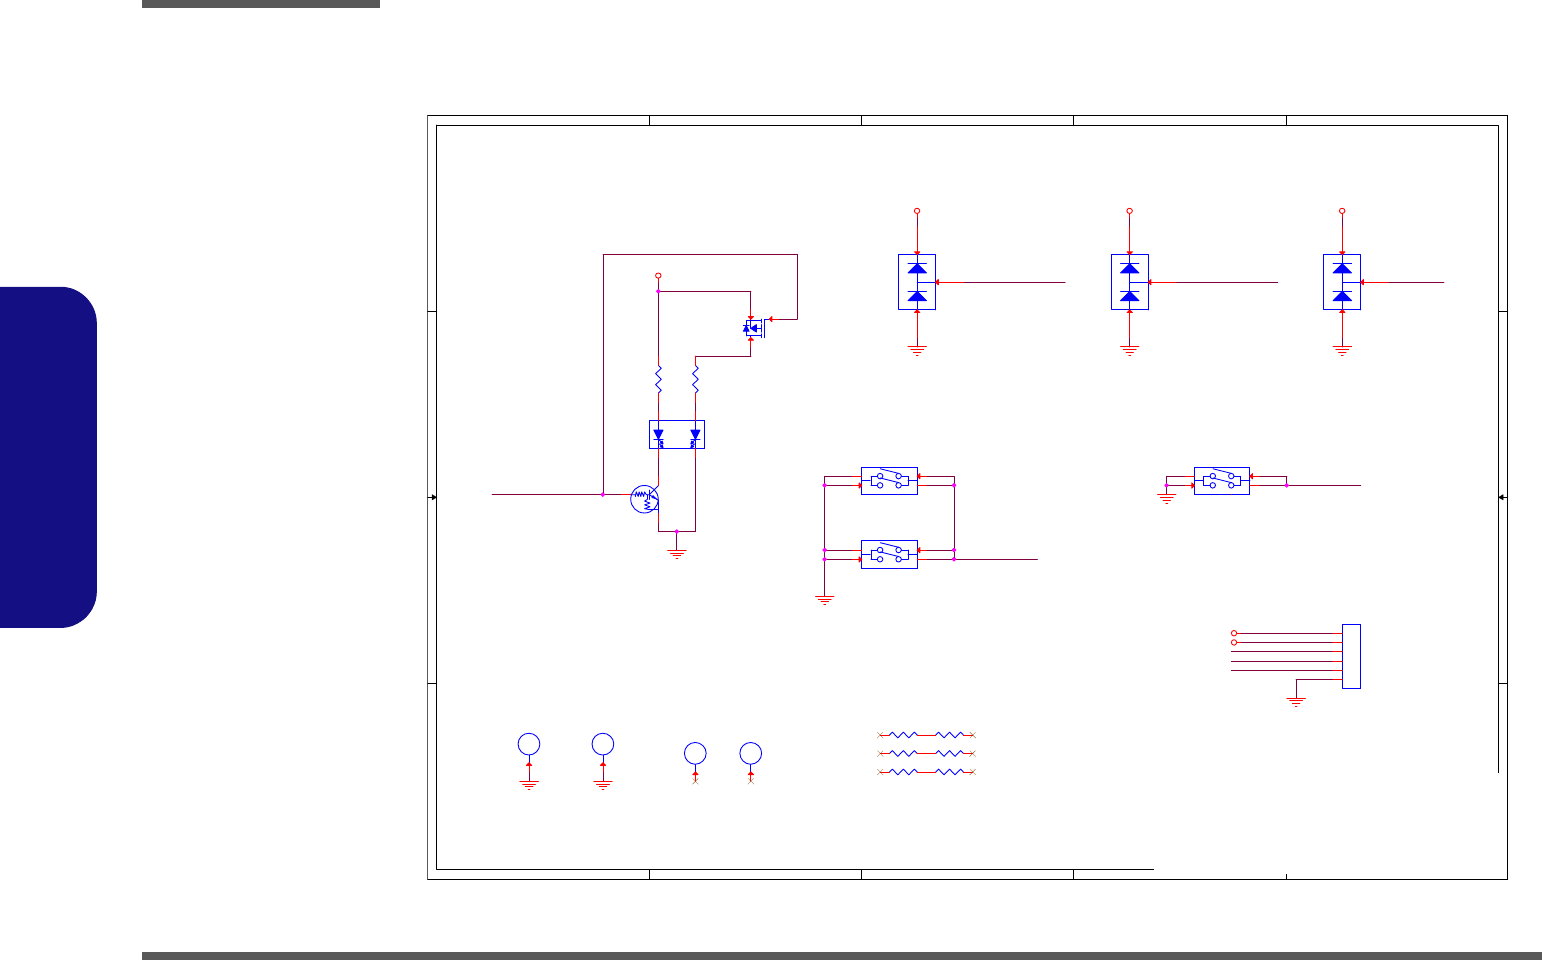Click the ground symbol beneath the connector
Viewport: 1542px width, 960px height.
[1296, 702]
